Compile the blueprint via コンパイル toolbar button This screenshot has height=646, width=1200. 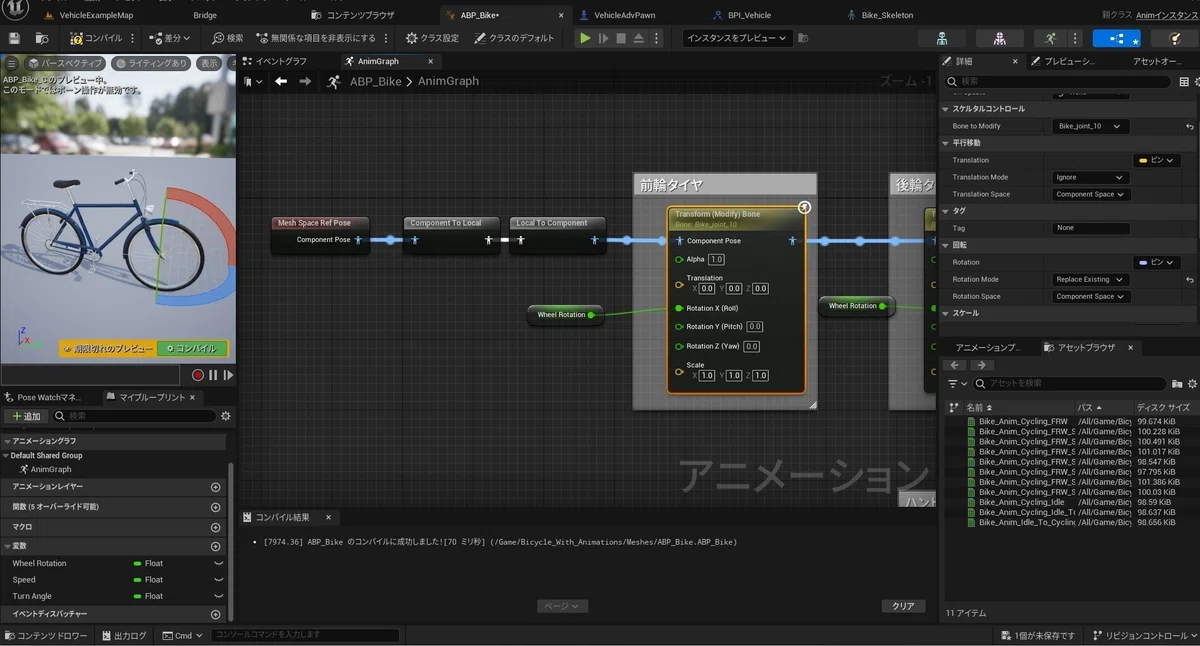(97, 38)
